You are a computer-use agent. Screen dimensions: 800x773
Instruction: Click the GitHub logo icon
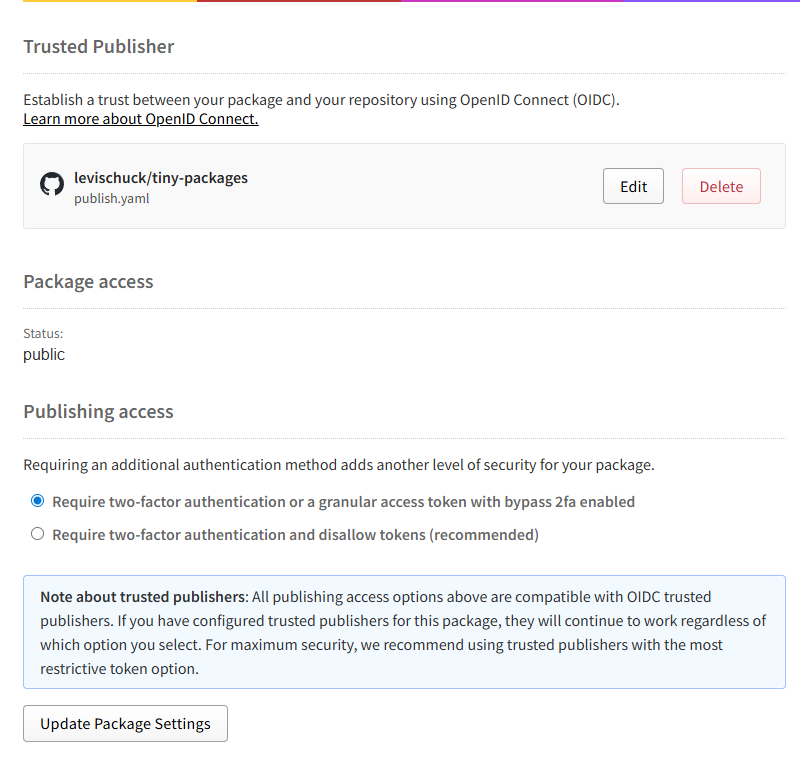tap(51, 186)
